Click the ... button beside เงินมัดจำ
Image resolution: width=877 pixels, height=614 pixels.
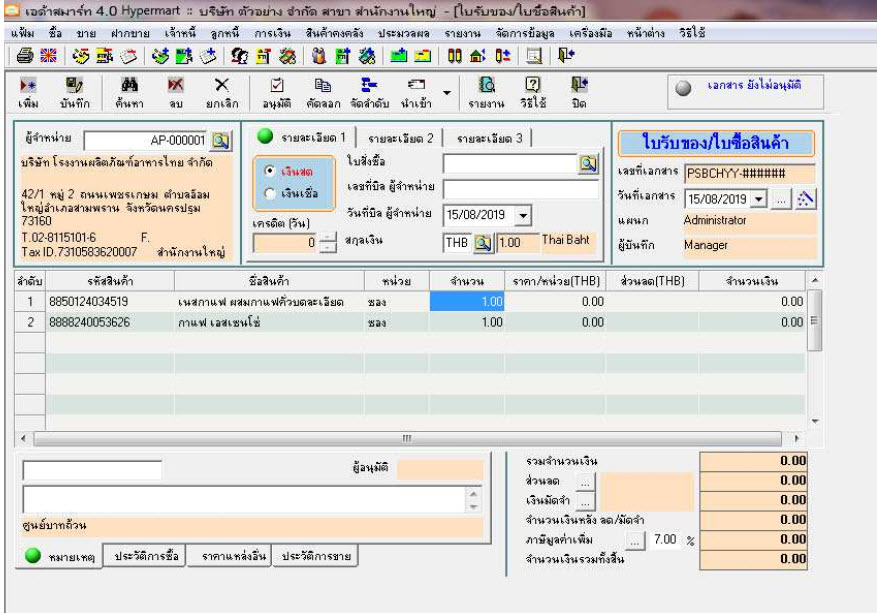(585, 502)
